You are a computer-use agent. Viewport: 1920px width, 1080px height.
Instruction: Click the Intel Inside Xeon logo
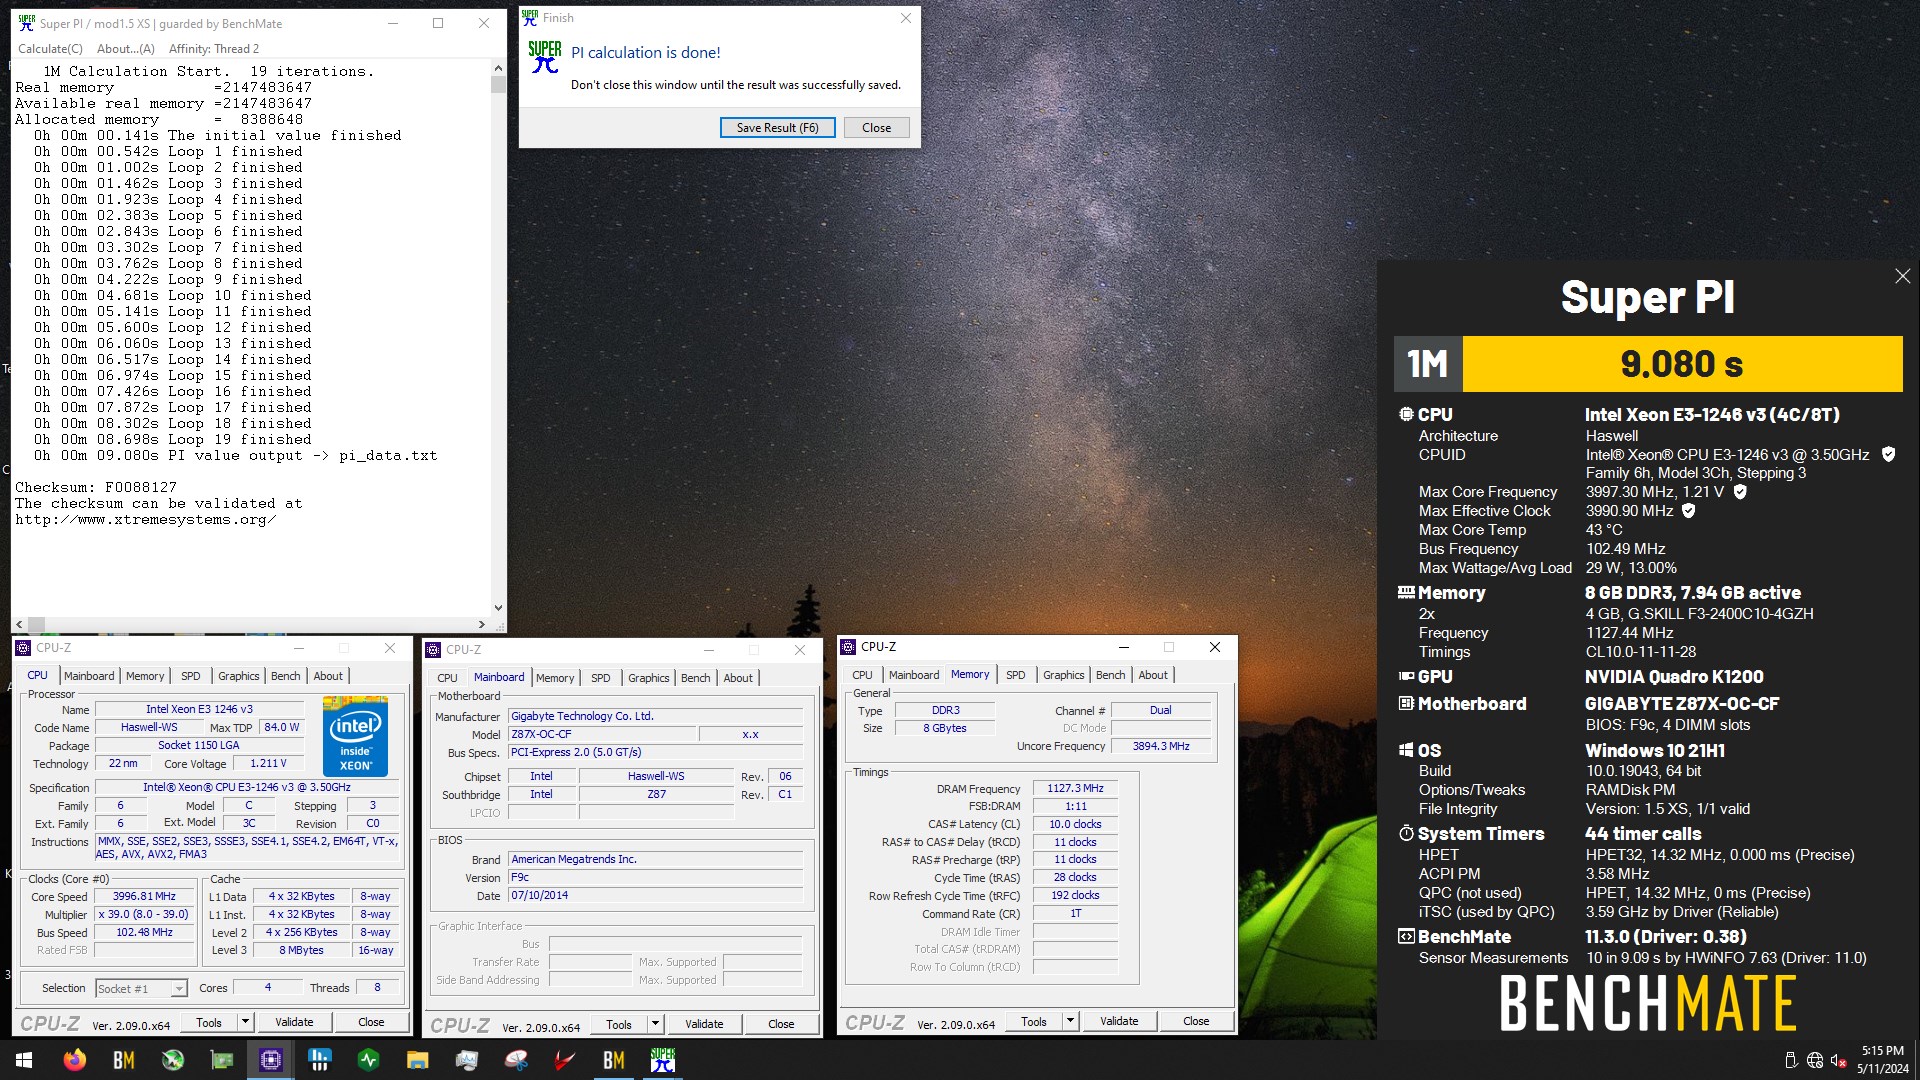click(355, 736)
